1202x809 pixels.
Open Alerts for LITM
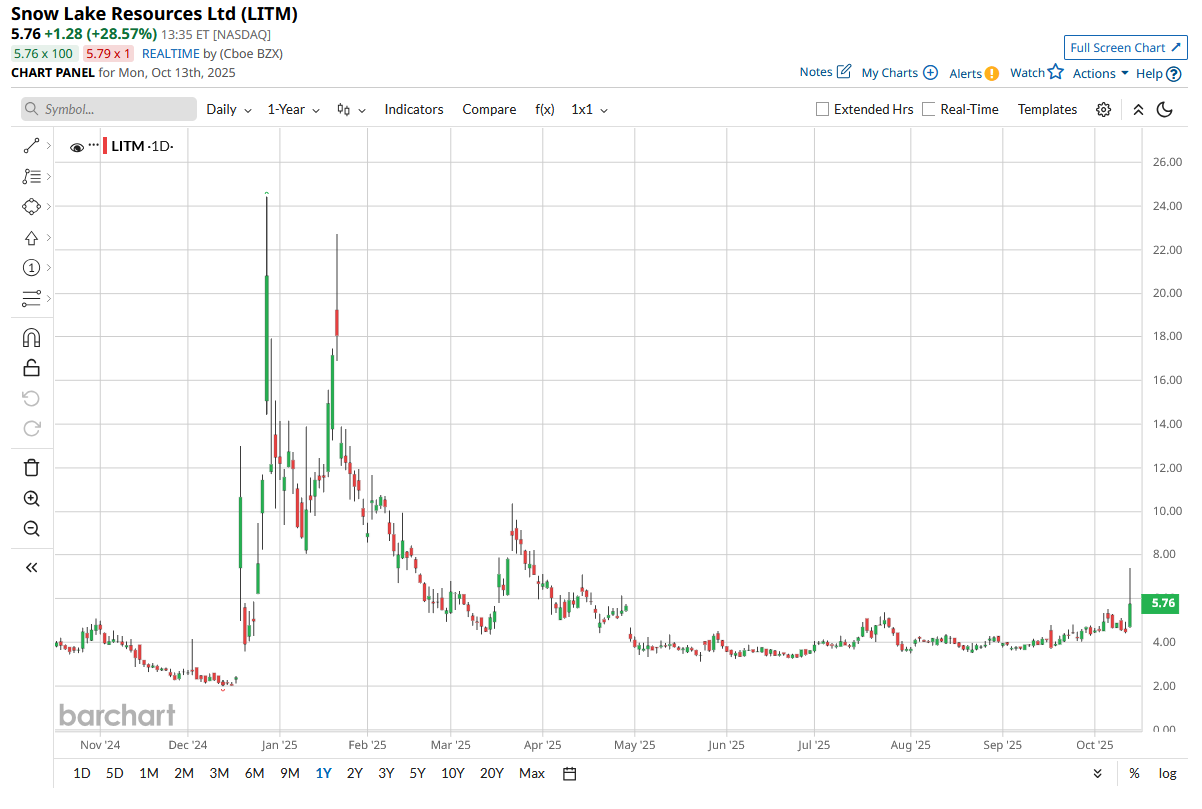point(973,73)
